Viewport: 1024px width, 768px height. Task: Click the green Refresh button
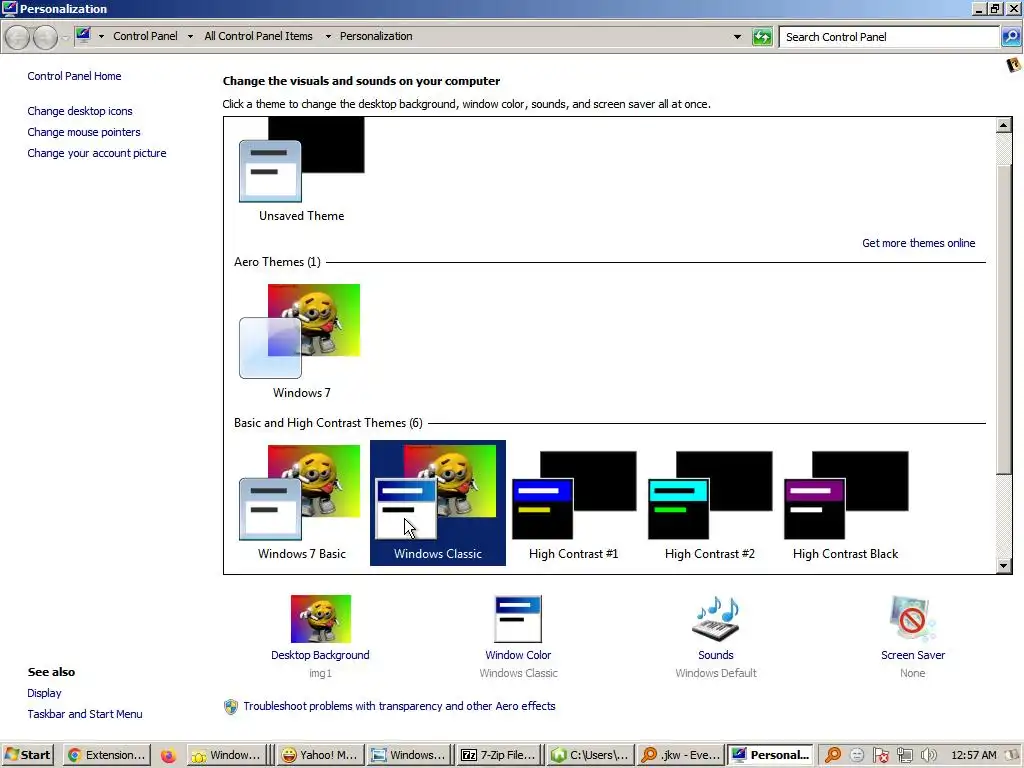click(762, 37)
